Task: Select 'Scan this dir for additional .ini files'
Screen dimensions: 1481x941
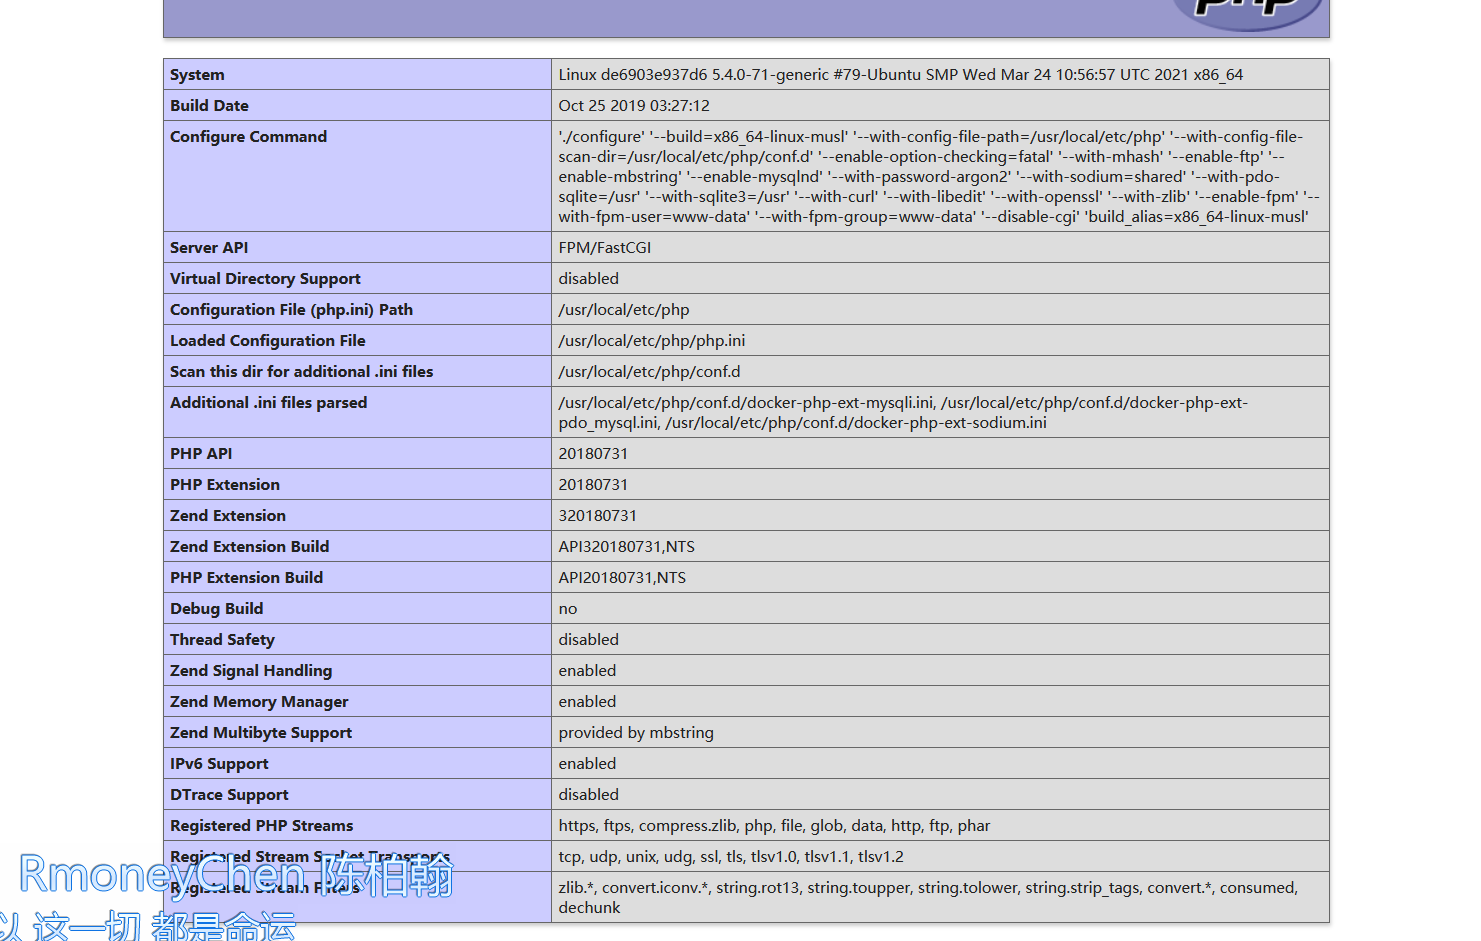Action: coord(301,372)
